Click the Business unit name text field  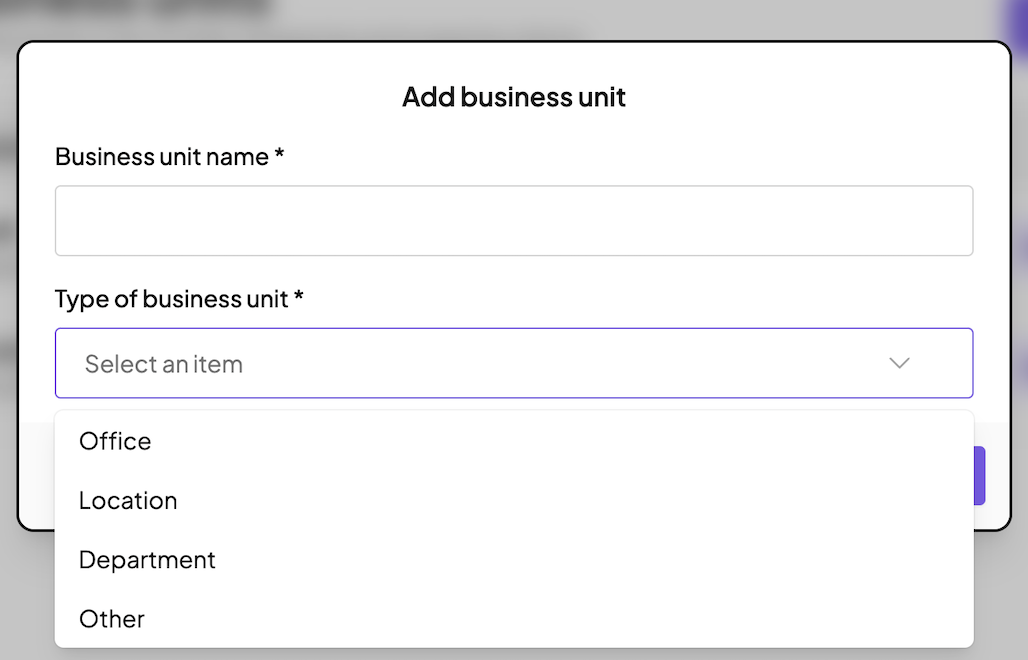(x=513, y=220)
